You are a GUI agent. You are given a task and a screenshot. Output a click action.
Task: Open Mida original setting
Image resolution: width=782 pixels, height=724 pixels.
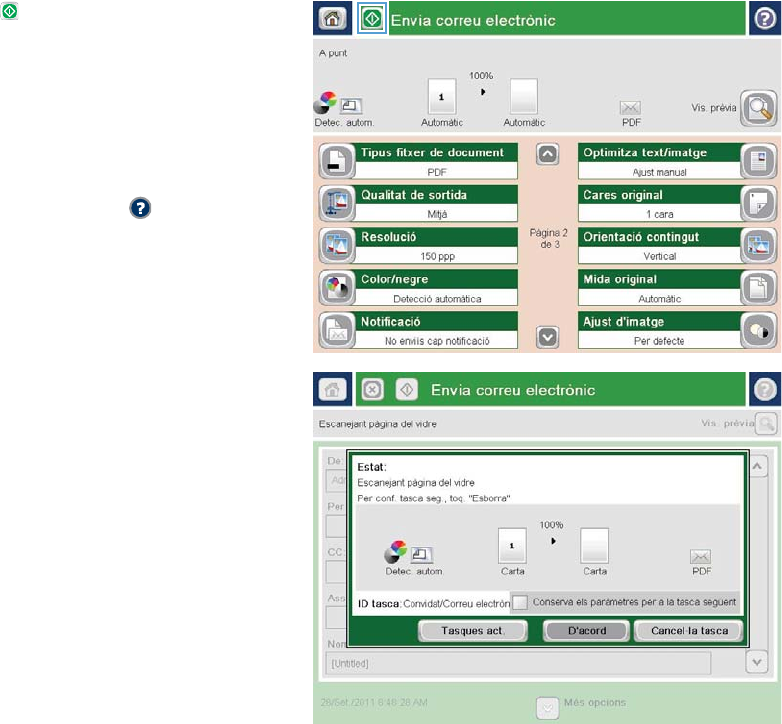(x=659, y=288)
